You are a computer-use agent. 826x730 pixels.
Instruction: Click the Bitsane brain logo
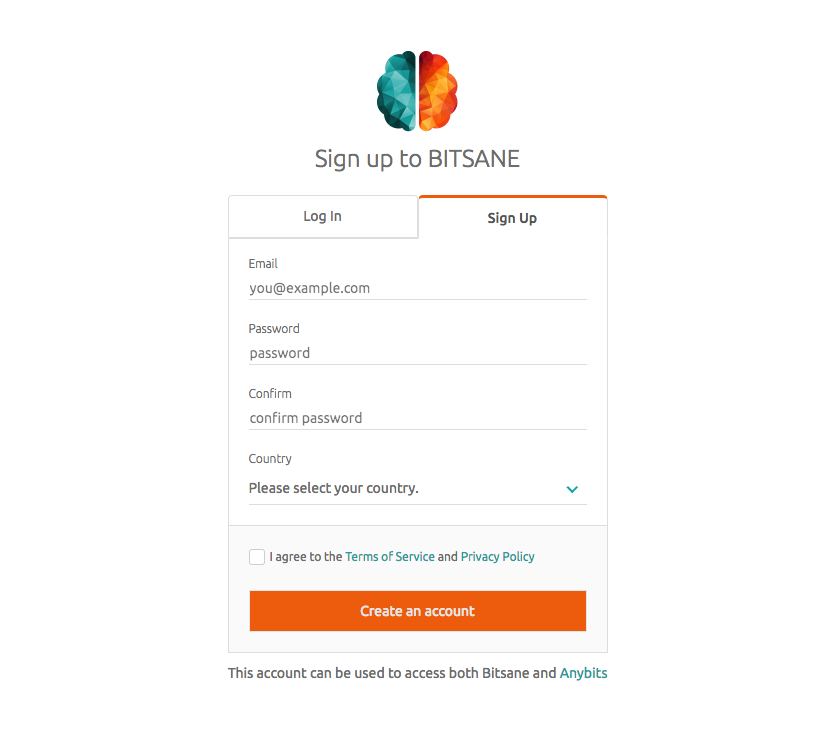point(417,91)
